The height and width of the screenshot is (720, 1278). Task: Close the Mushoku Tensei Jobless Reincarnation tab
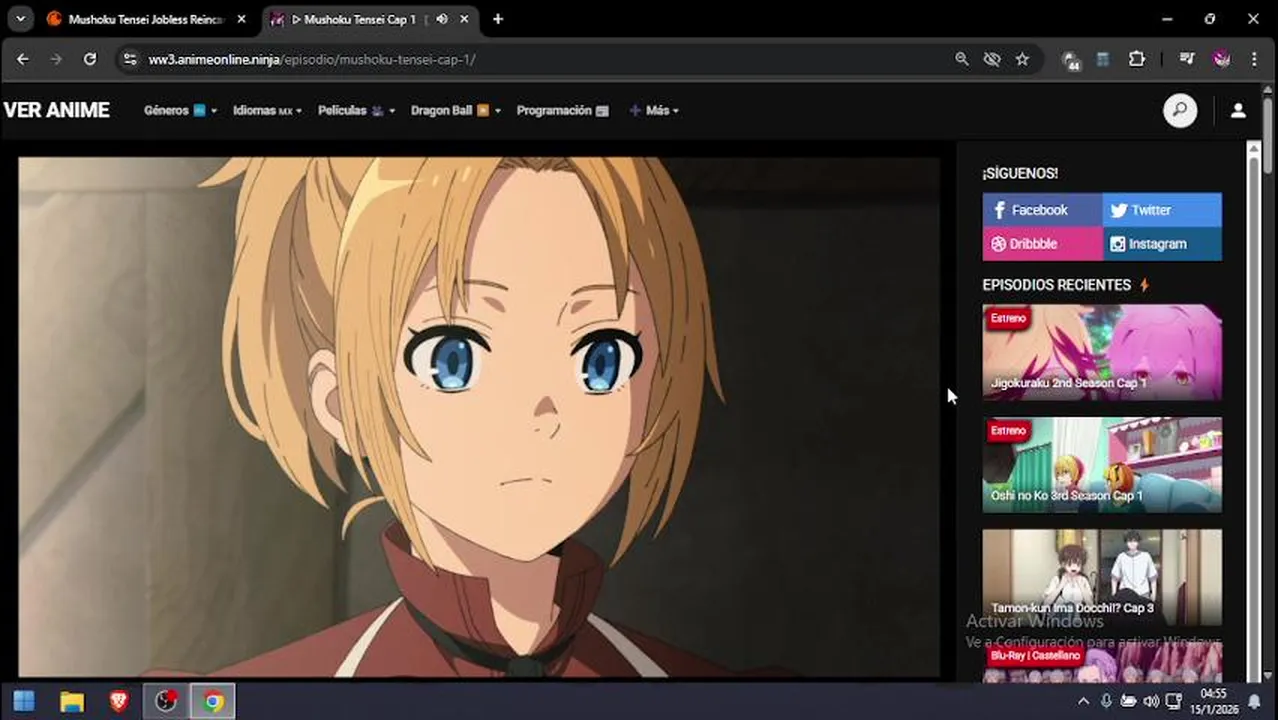click(x=241, y=19)
